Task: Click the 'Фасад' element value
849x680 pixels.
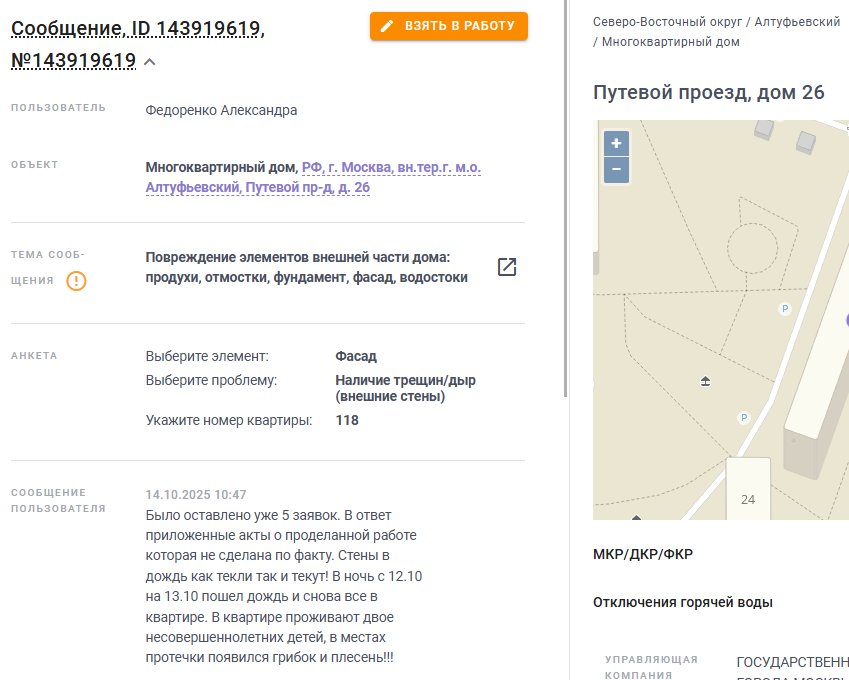Action: (356, 356)
